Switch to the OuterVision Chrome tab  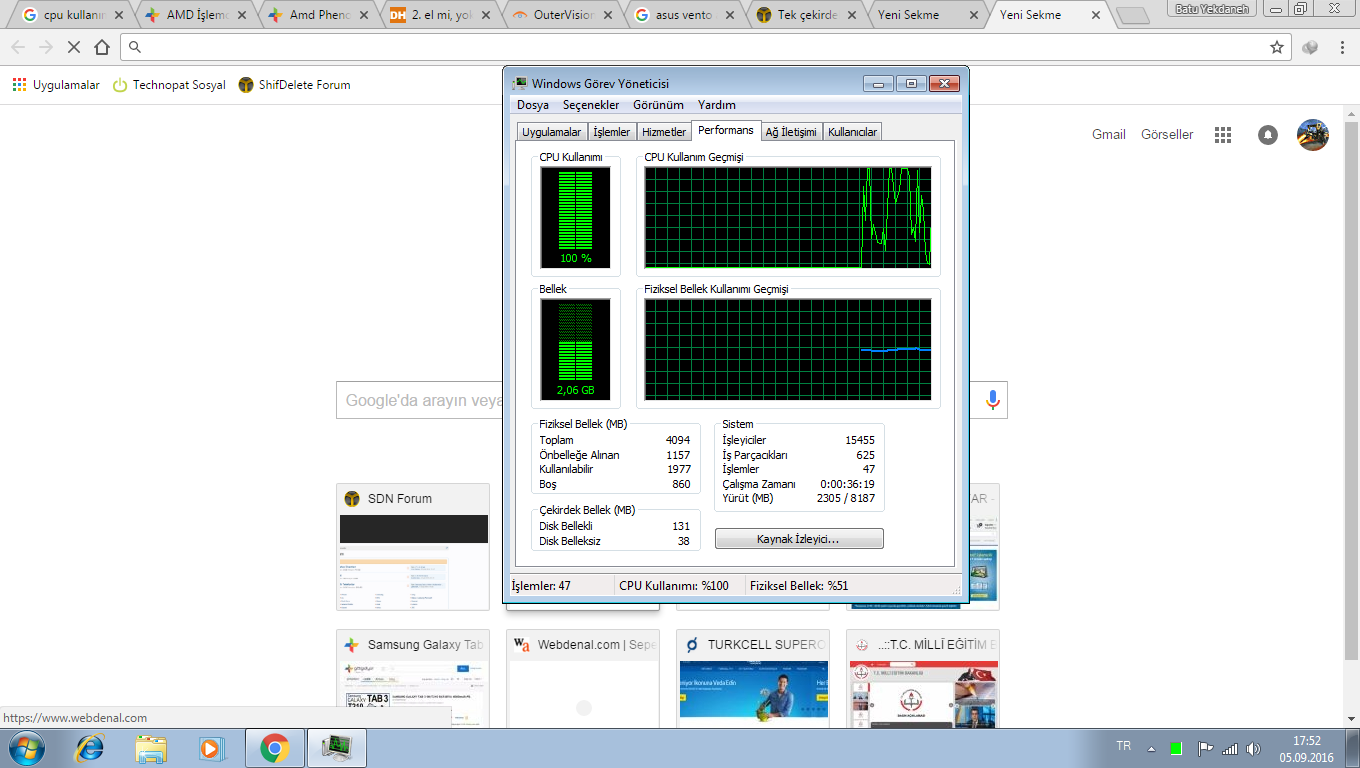click(x=563, y=15)
